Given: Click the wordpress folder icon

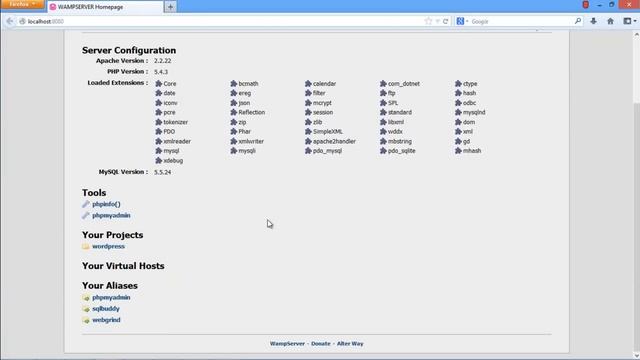Looking at the screenshot, I should (x=86, y=247).
